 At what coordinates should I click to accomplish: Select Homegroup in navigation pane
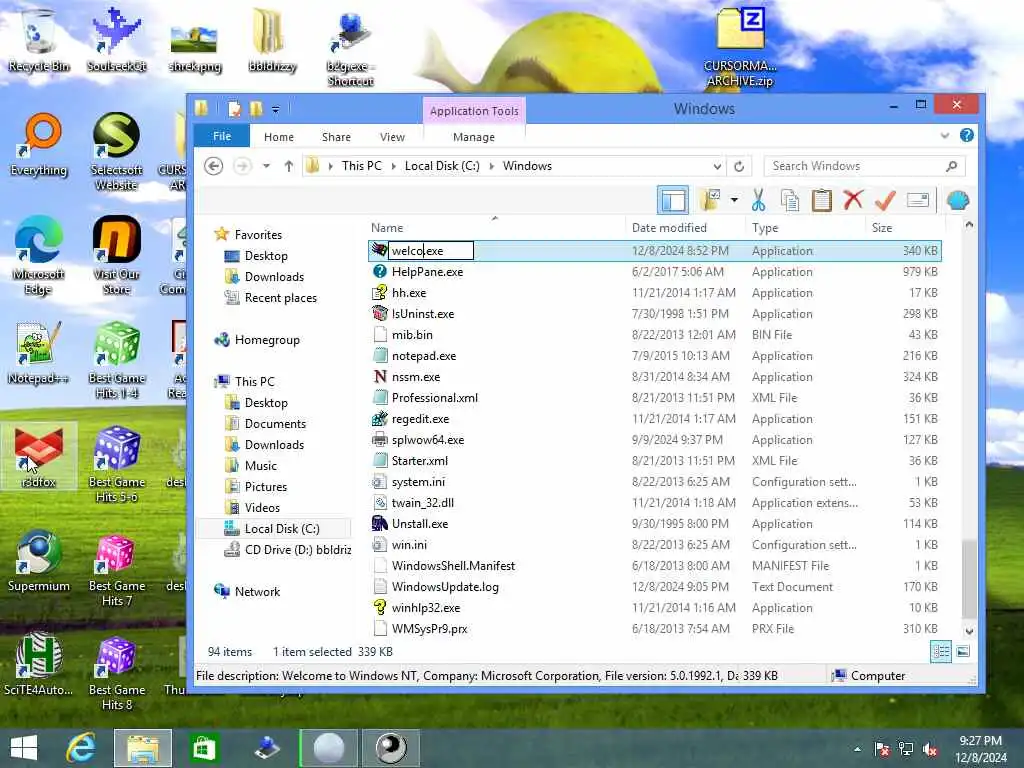coord(267,340)
